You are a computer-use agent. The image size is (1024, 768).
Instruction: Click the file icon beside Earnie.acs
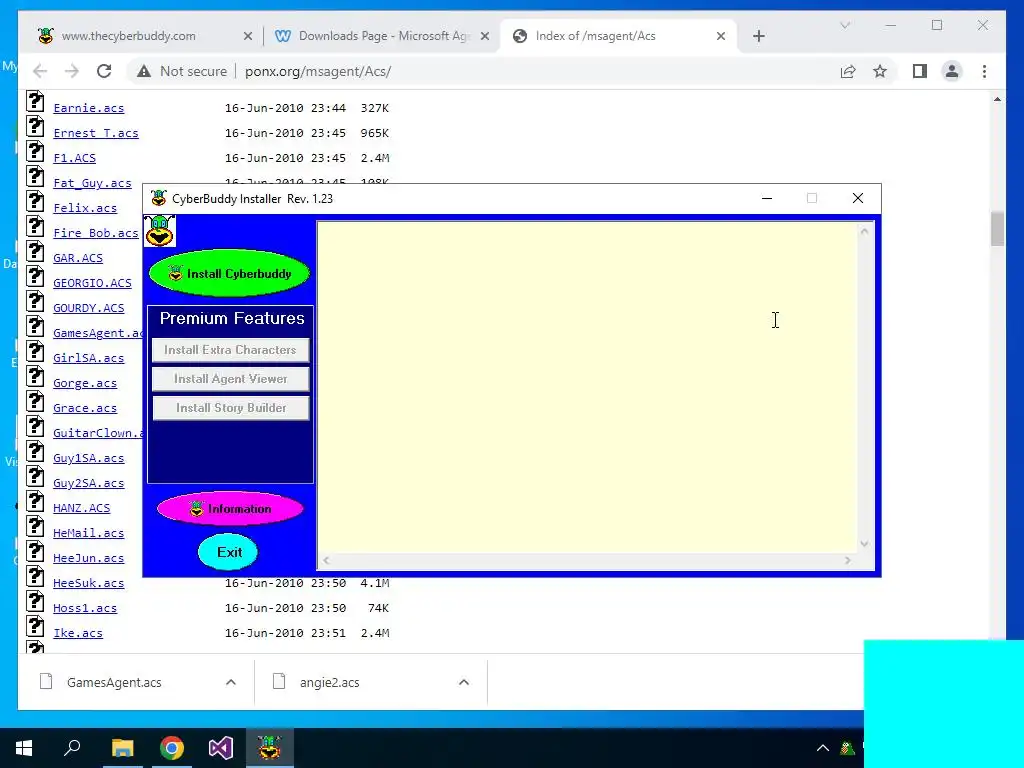(35, 103)
